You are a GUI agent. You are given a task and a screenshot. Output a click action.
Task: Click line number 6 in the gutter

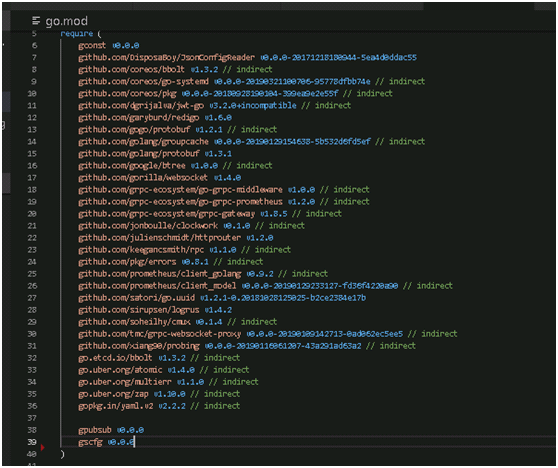pyautogui.click(x=34, y=46)
